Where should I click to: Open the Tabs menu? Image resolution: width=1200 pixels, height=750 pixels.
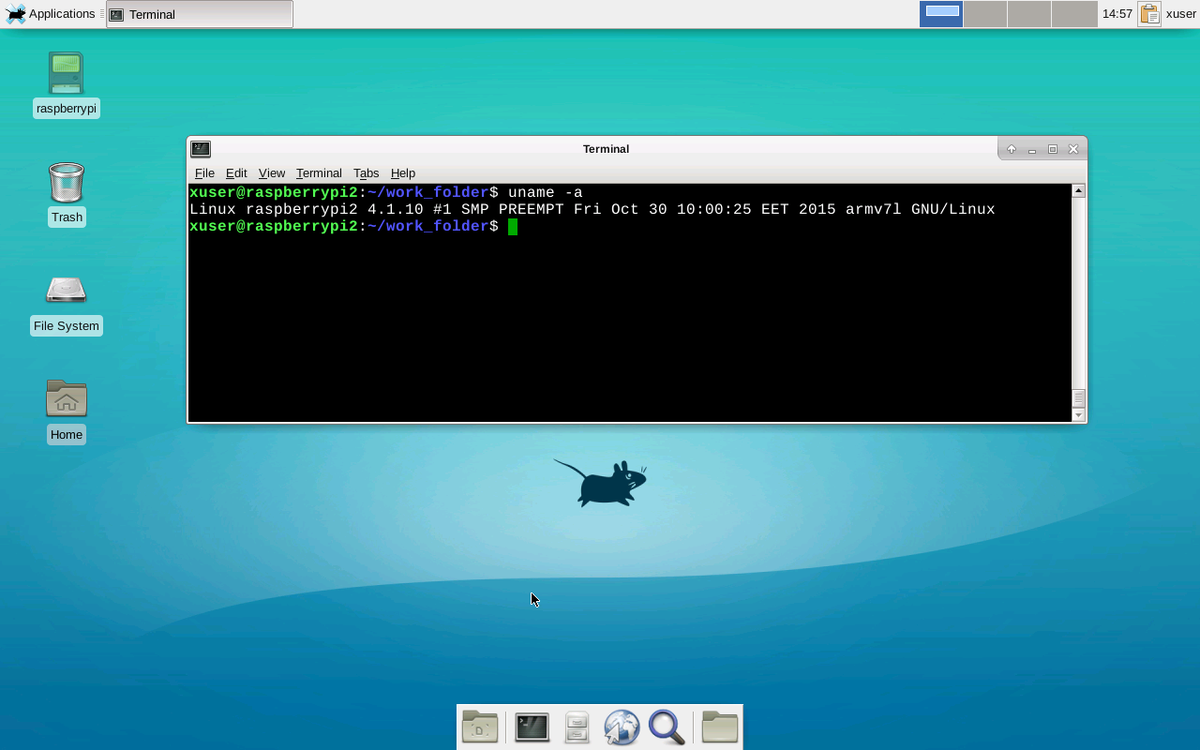coord(366,173)
